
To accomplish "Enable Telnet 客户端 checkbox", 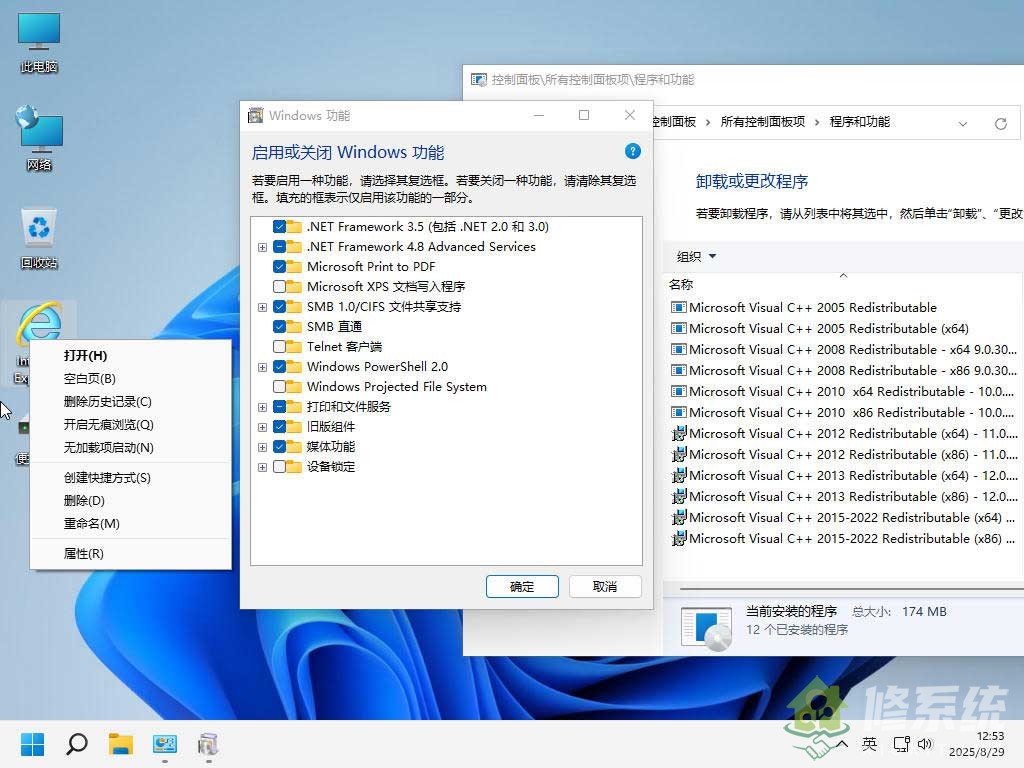I will click(x=280, y=346).
